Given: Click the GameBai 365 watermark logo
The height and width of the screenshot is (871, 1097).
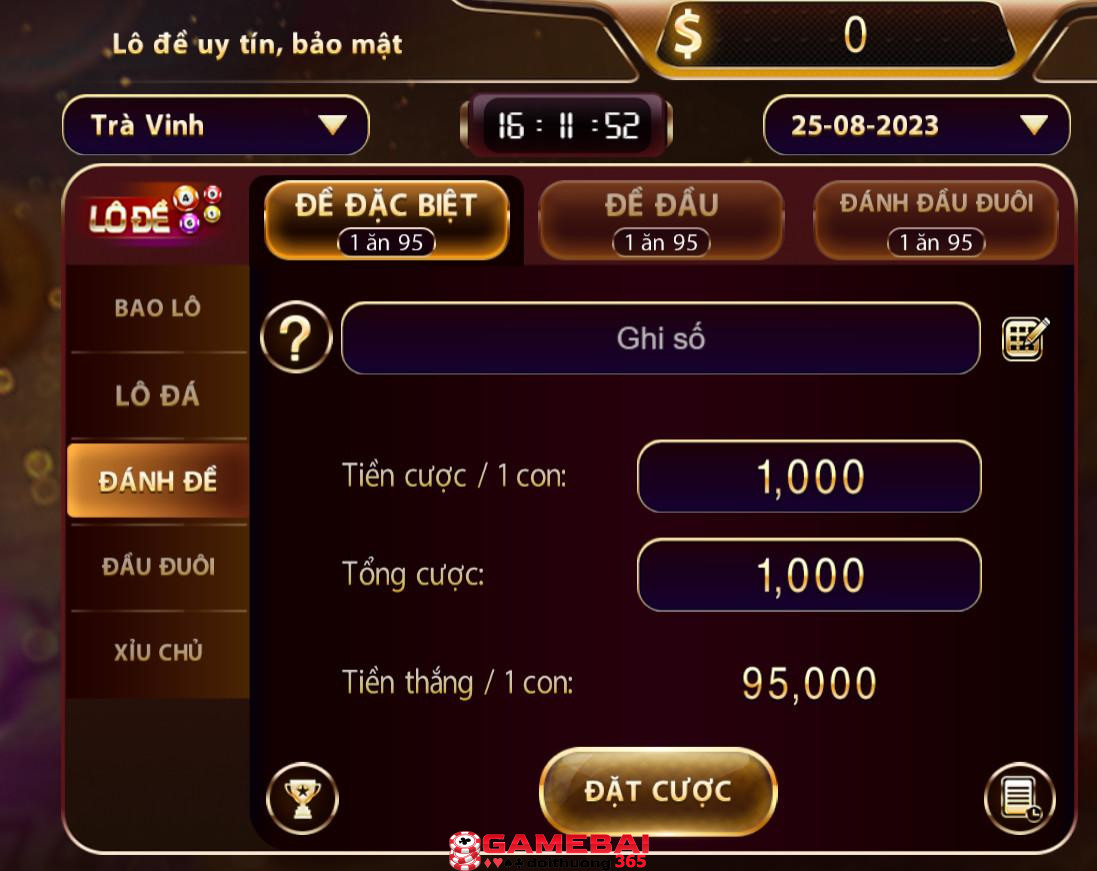Looking at the screenshot, I should [550, 851].
